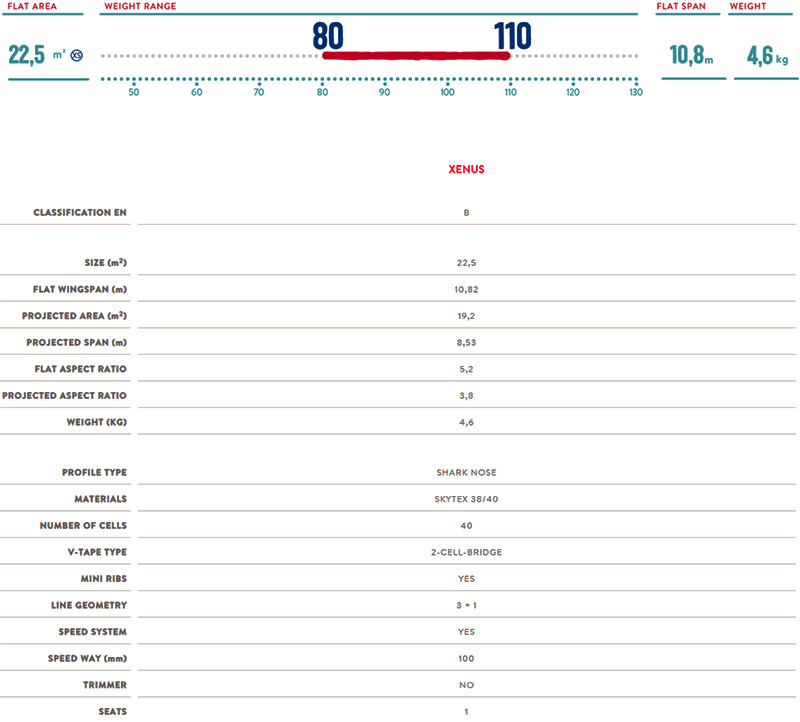The image size is (800, 722).
Task: Click the CLASSIFICATION EN row label
Action: point(80,212)
